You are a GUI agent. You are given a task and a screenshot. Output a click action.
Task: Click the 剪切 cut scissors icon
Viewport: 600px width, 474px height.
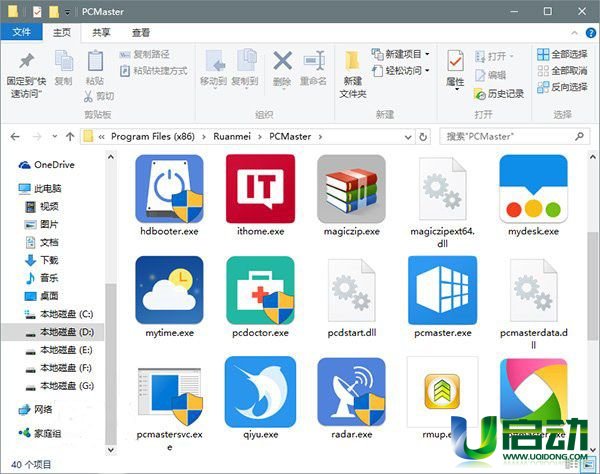pos(88,96)
